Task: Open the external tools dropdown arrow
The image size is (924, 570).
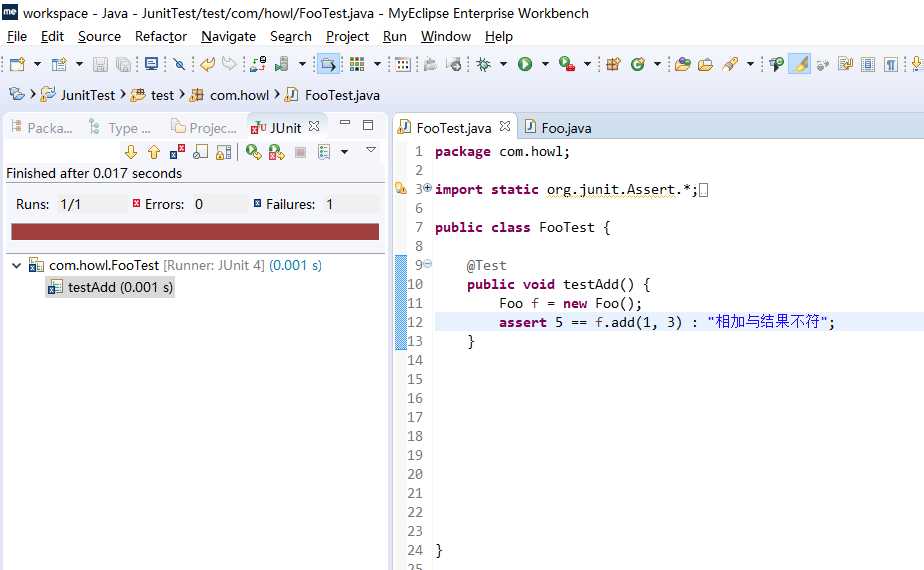Action: (x=587, y=64)
